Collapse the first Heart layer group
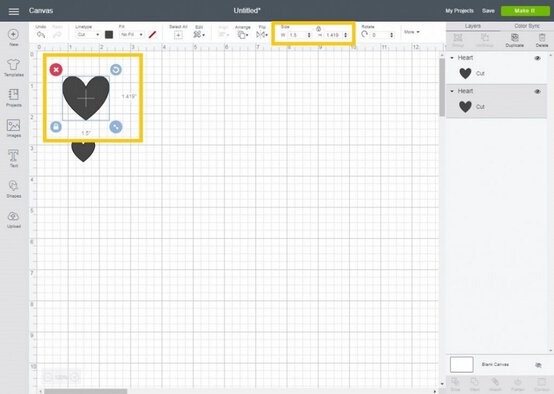Viewport: 554px width, 394px height. tap(452, 58)
